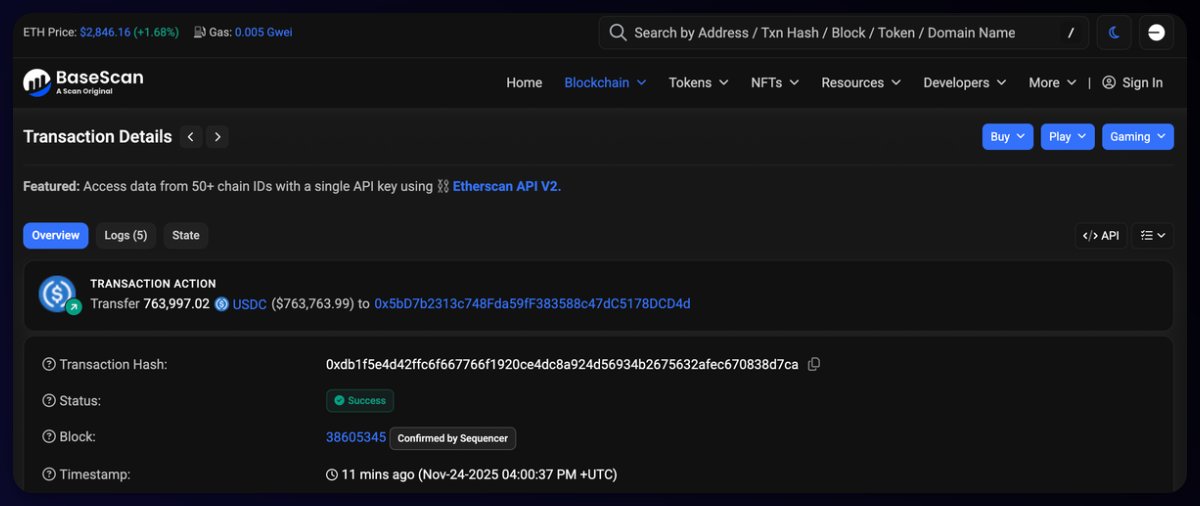Open the Buy dropdown
Viewport: 1200px width, 506px height.
(x=1008, y=137)
